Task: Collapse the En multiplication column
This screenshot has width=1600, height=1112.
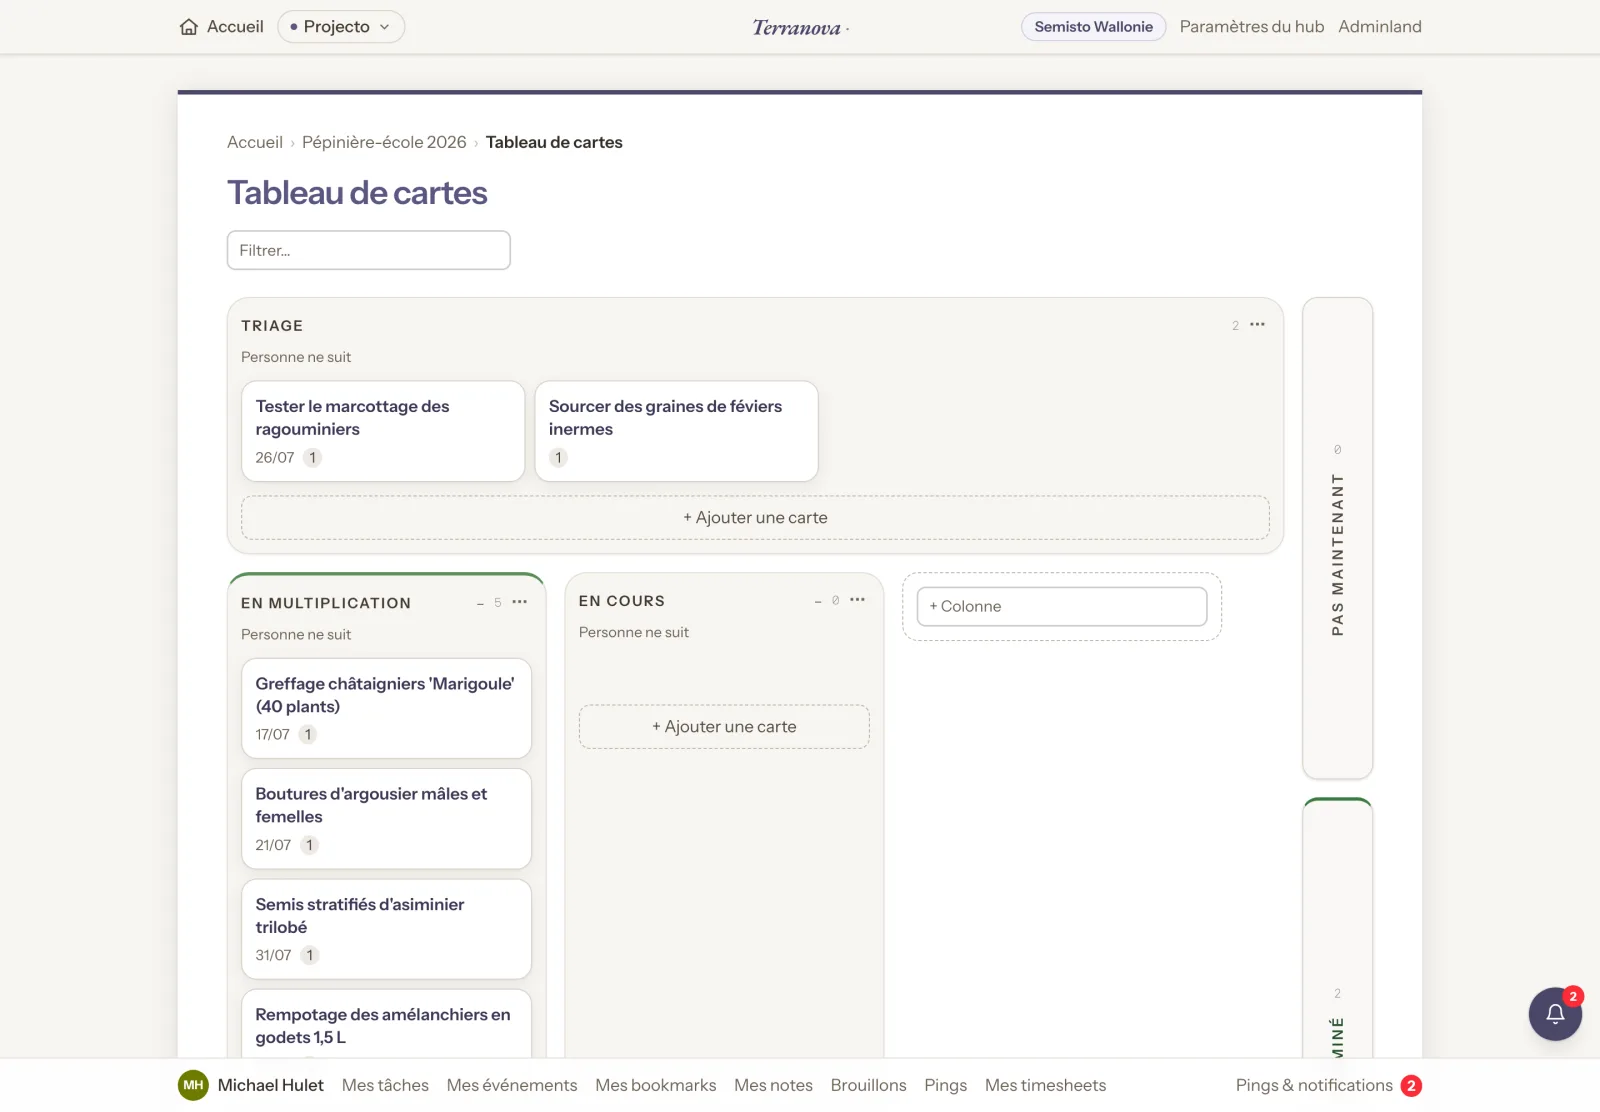Action: click(x=480, y=603)
